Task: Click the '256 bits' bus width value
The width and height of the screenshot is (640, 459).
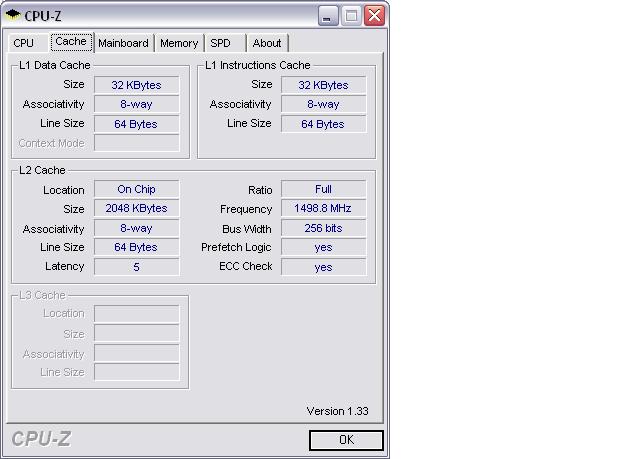Action: 323,228
